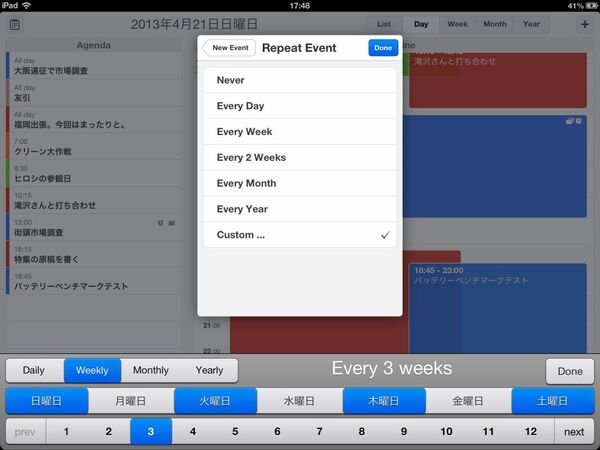The image size is (600, 450).
Task: Tap the plus icon to add event
Action: click(x=585, y=24)
